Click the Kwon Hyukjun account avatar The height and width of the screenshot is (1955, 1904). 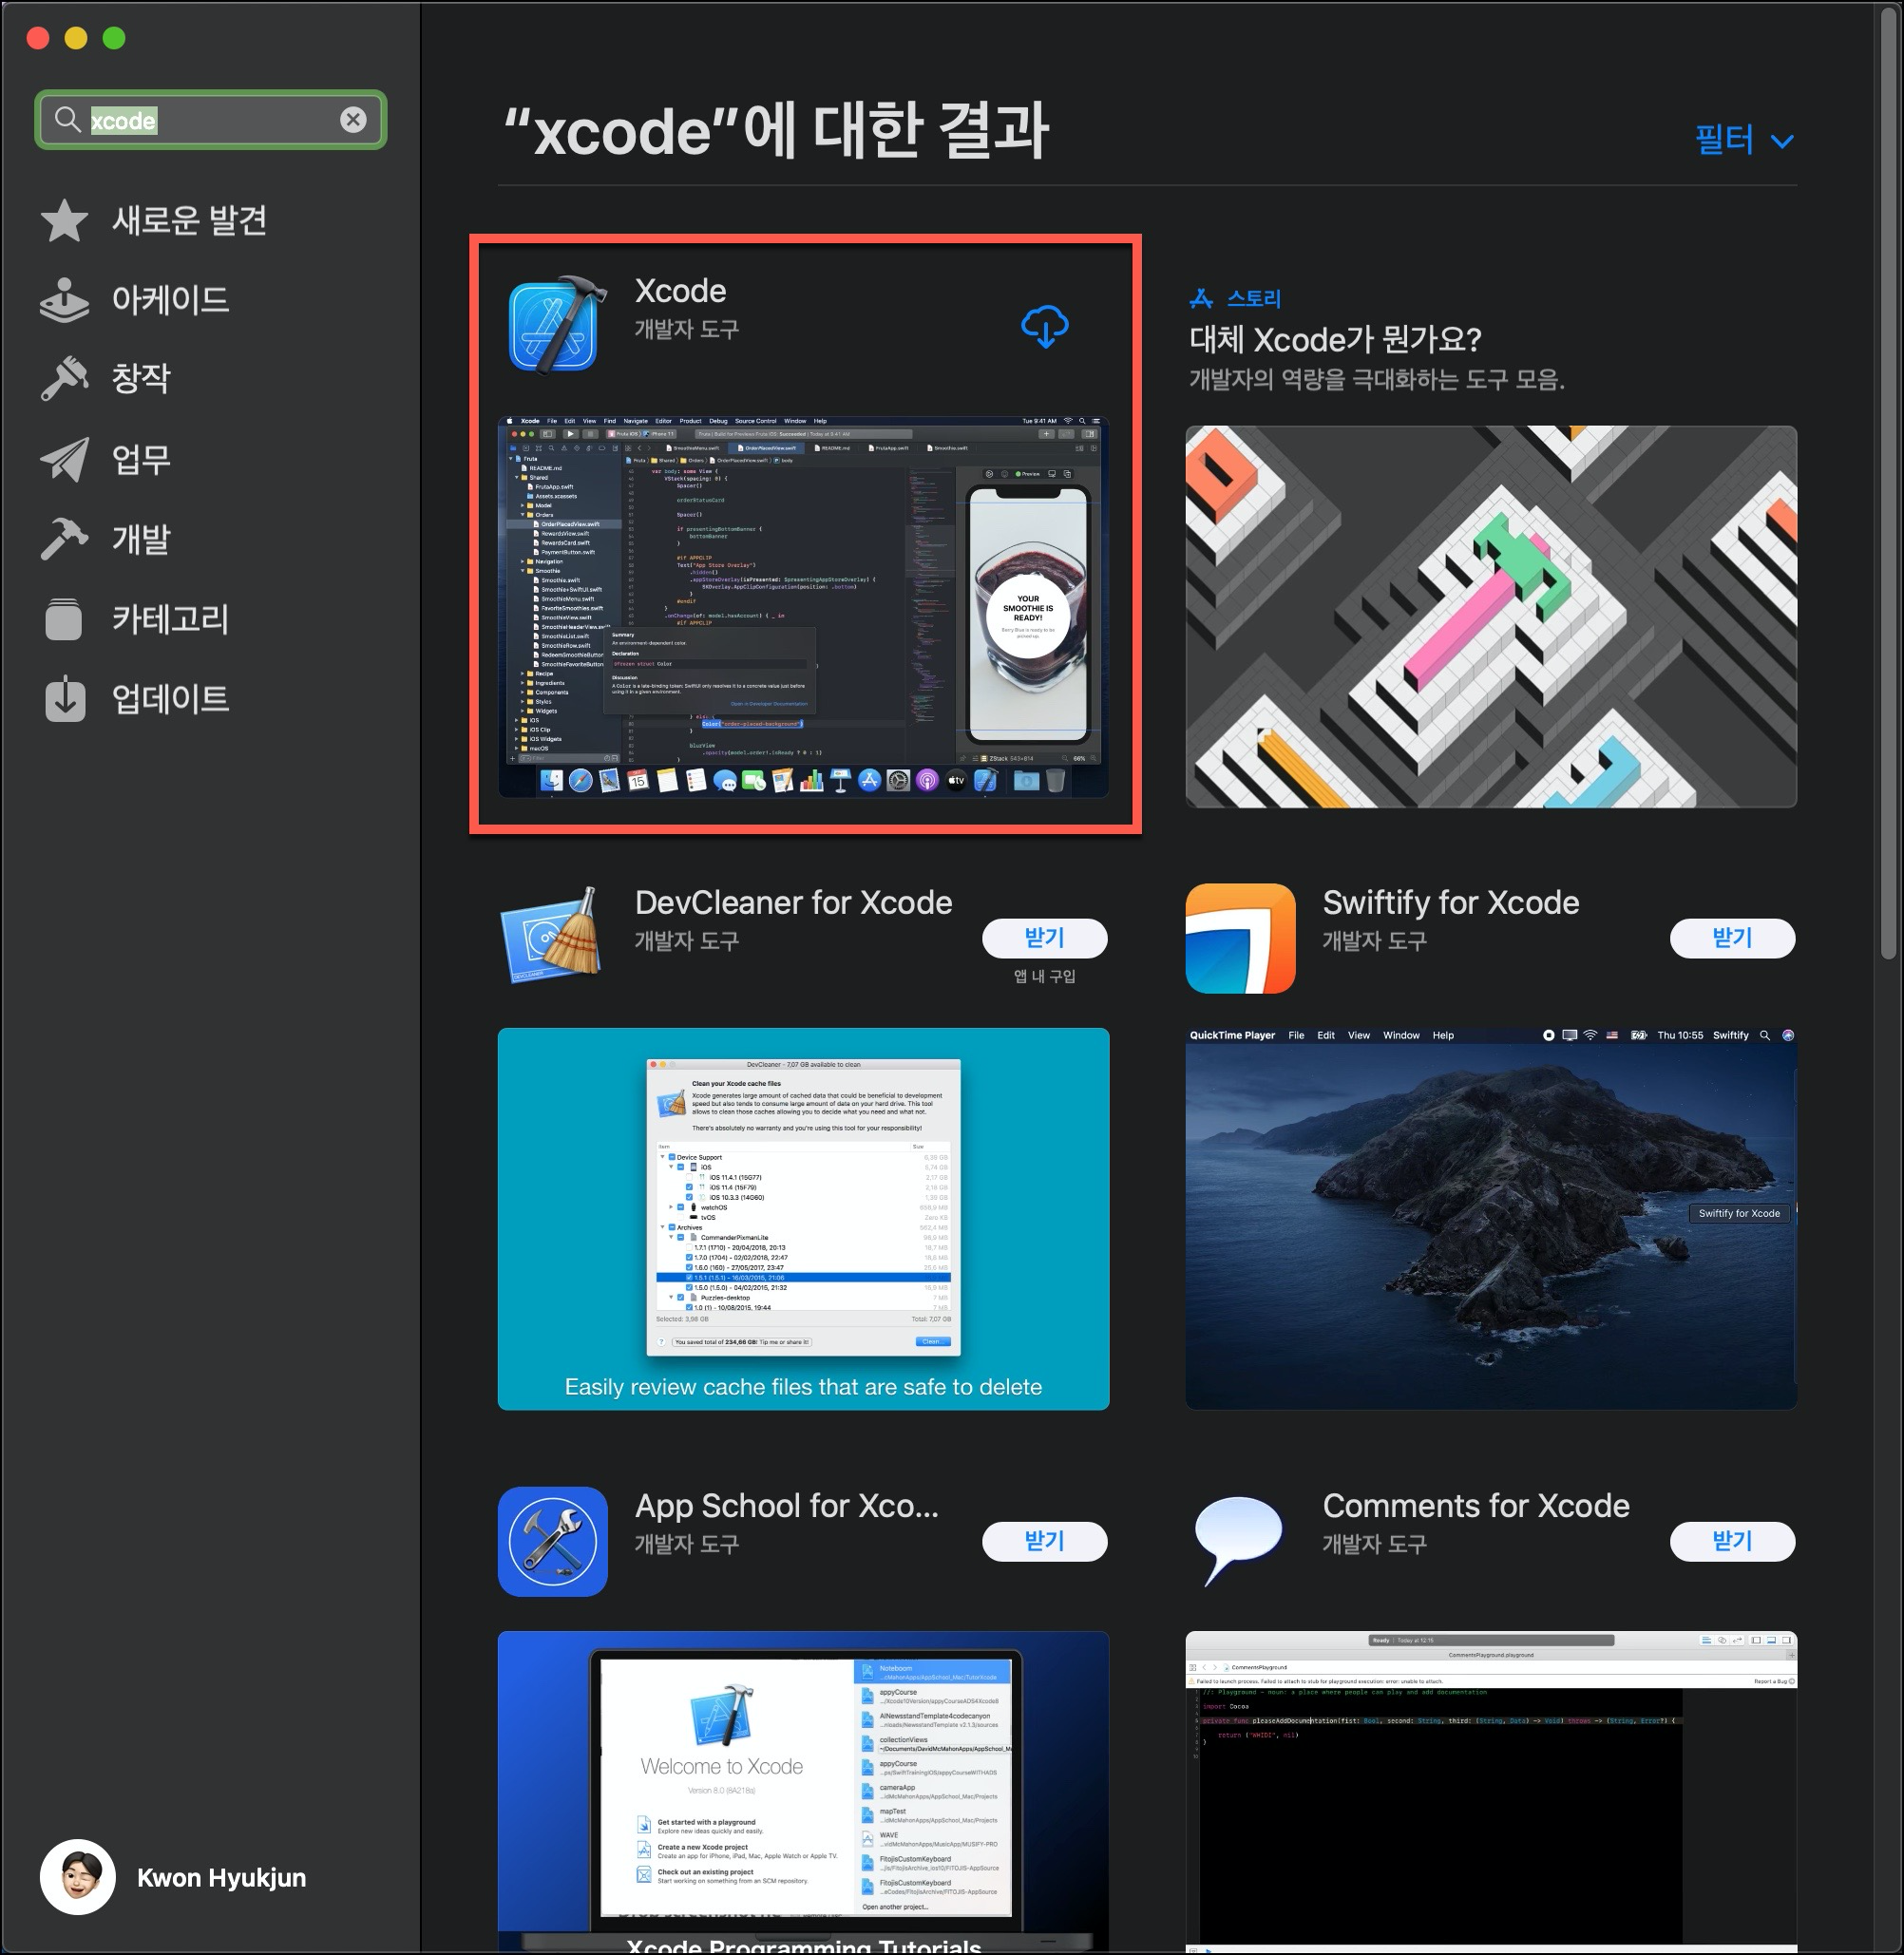coord(78,1877)
